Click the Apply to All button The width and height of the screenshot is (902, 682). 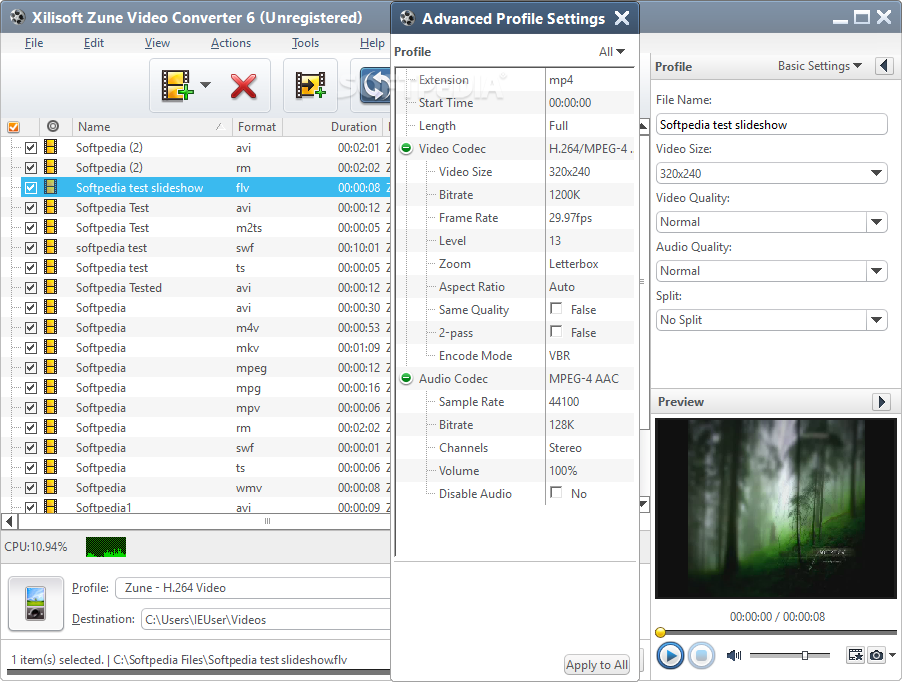(597, 665)
